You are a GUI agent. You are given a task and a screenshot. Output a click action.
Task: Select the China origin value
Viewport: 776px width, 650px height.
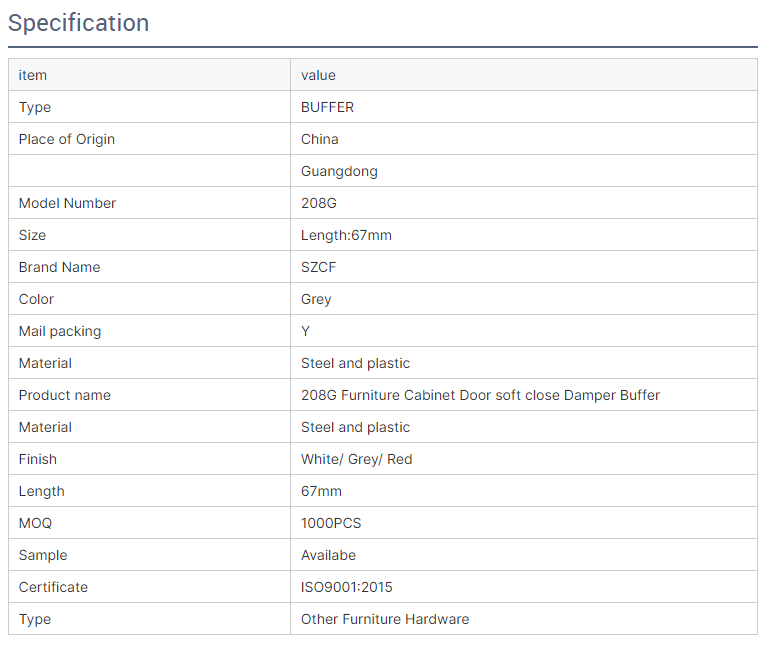320,139
